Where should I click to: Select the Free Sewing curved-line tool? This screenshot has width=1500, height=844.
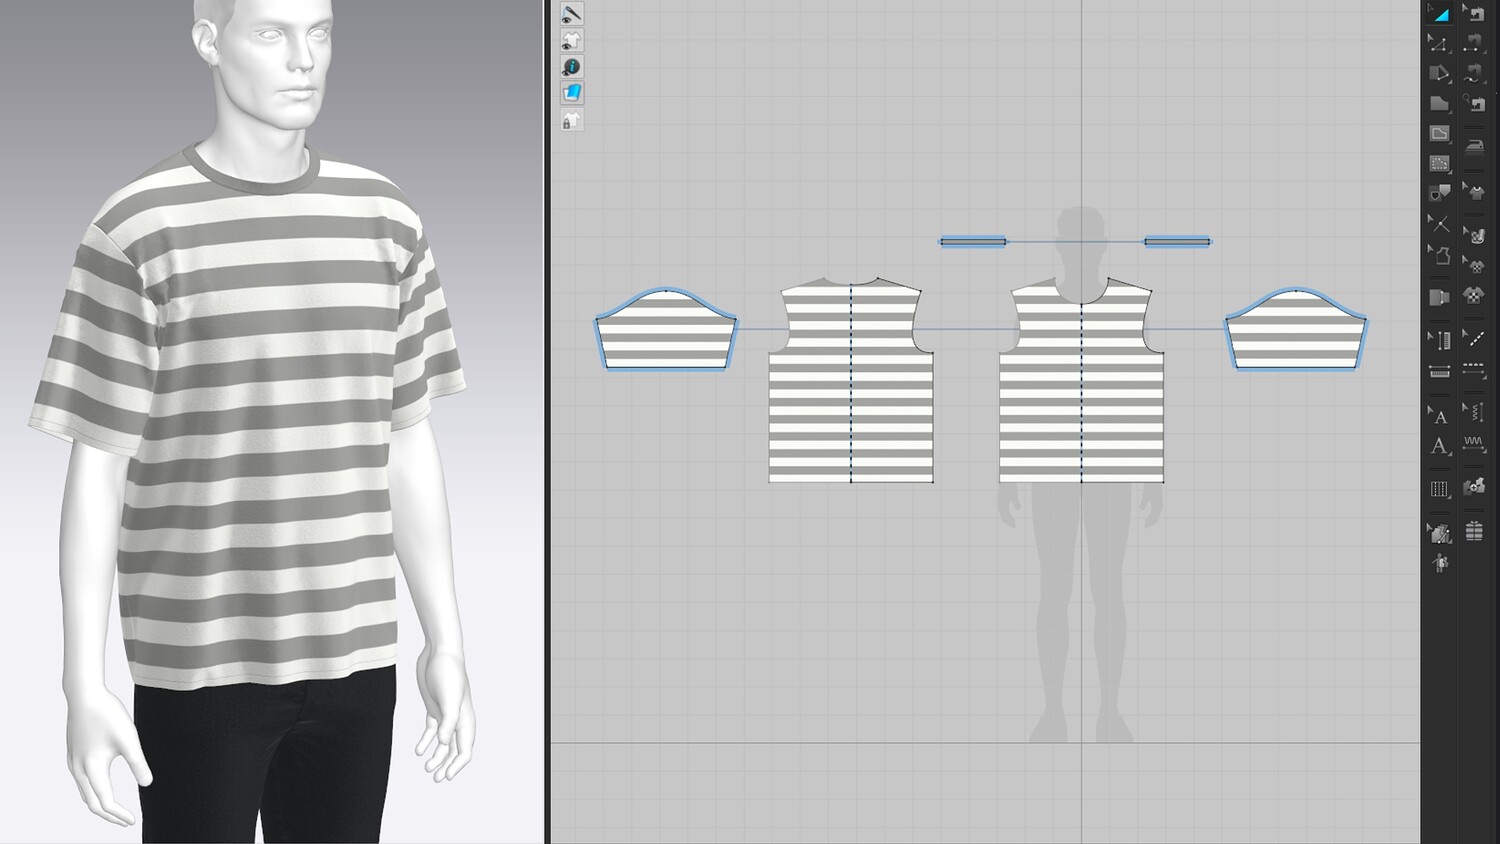1474,74
